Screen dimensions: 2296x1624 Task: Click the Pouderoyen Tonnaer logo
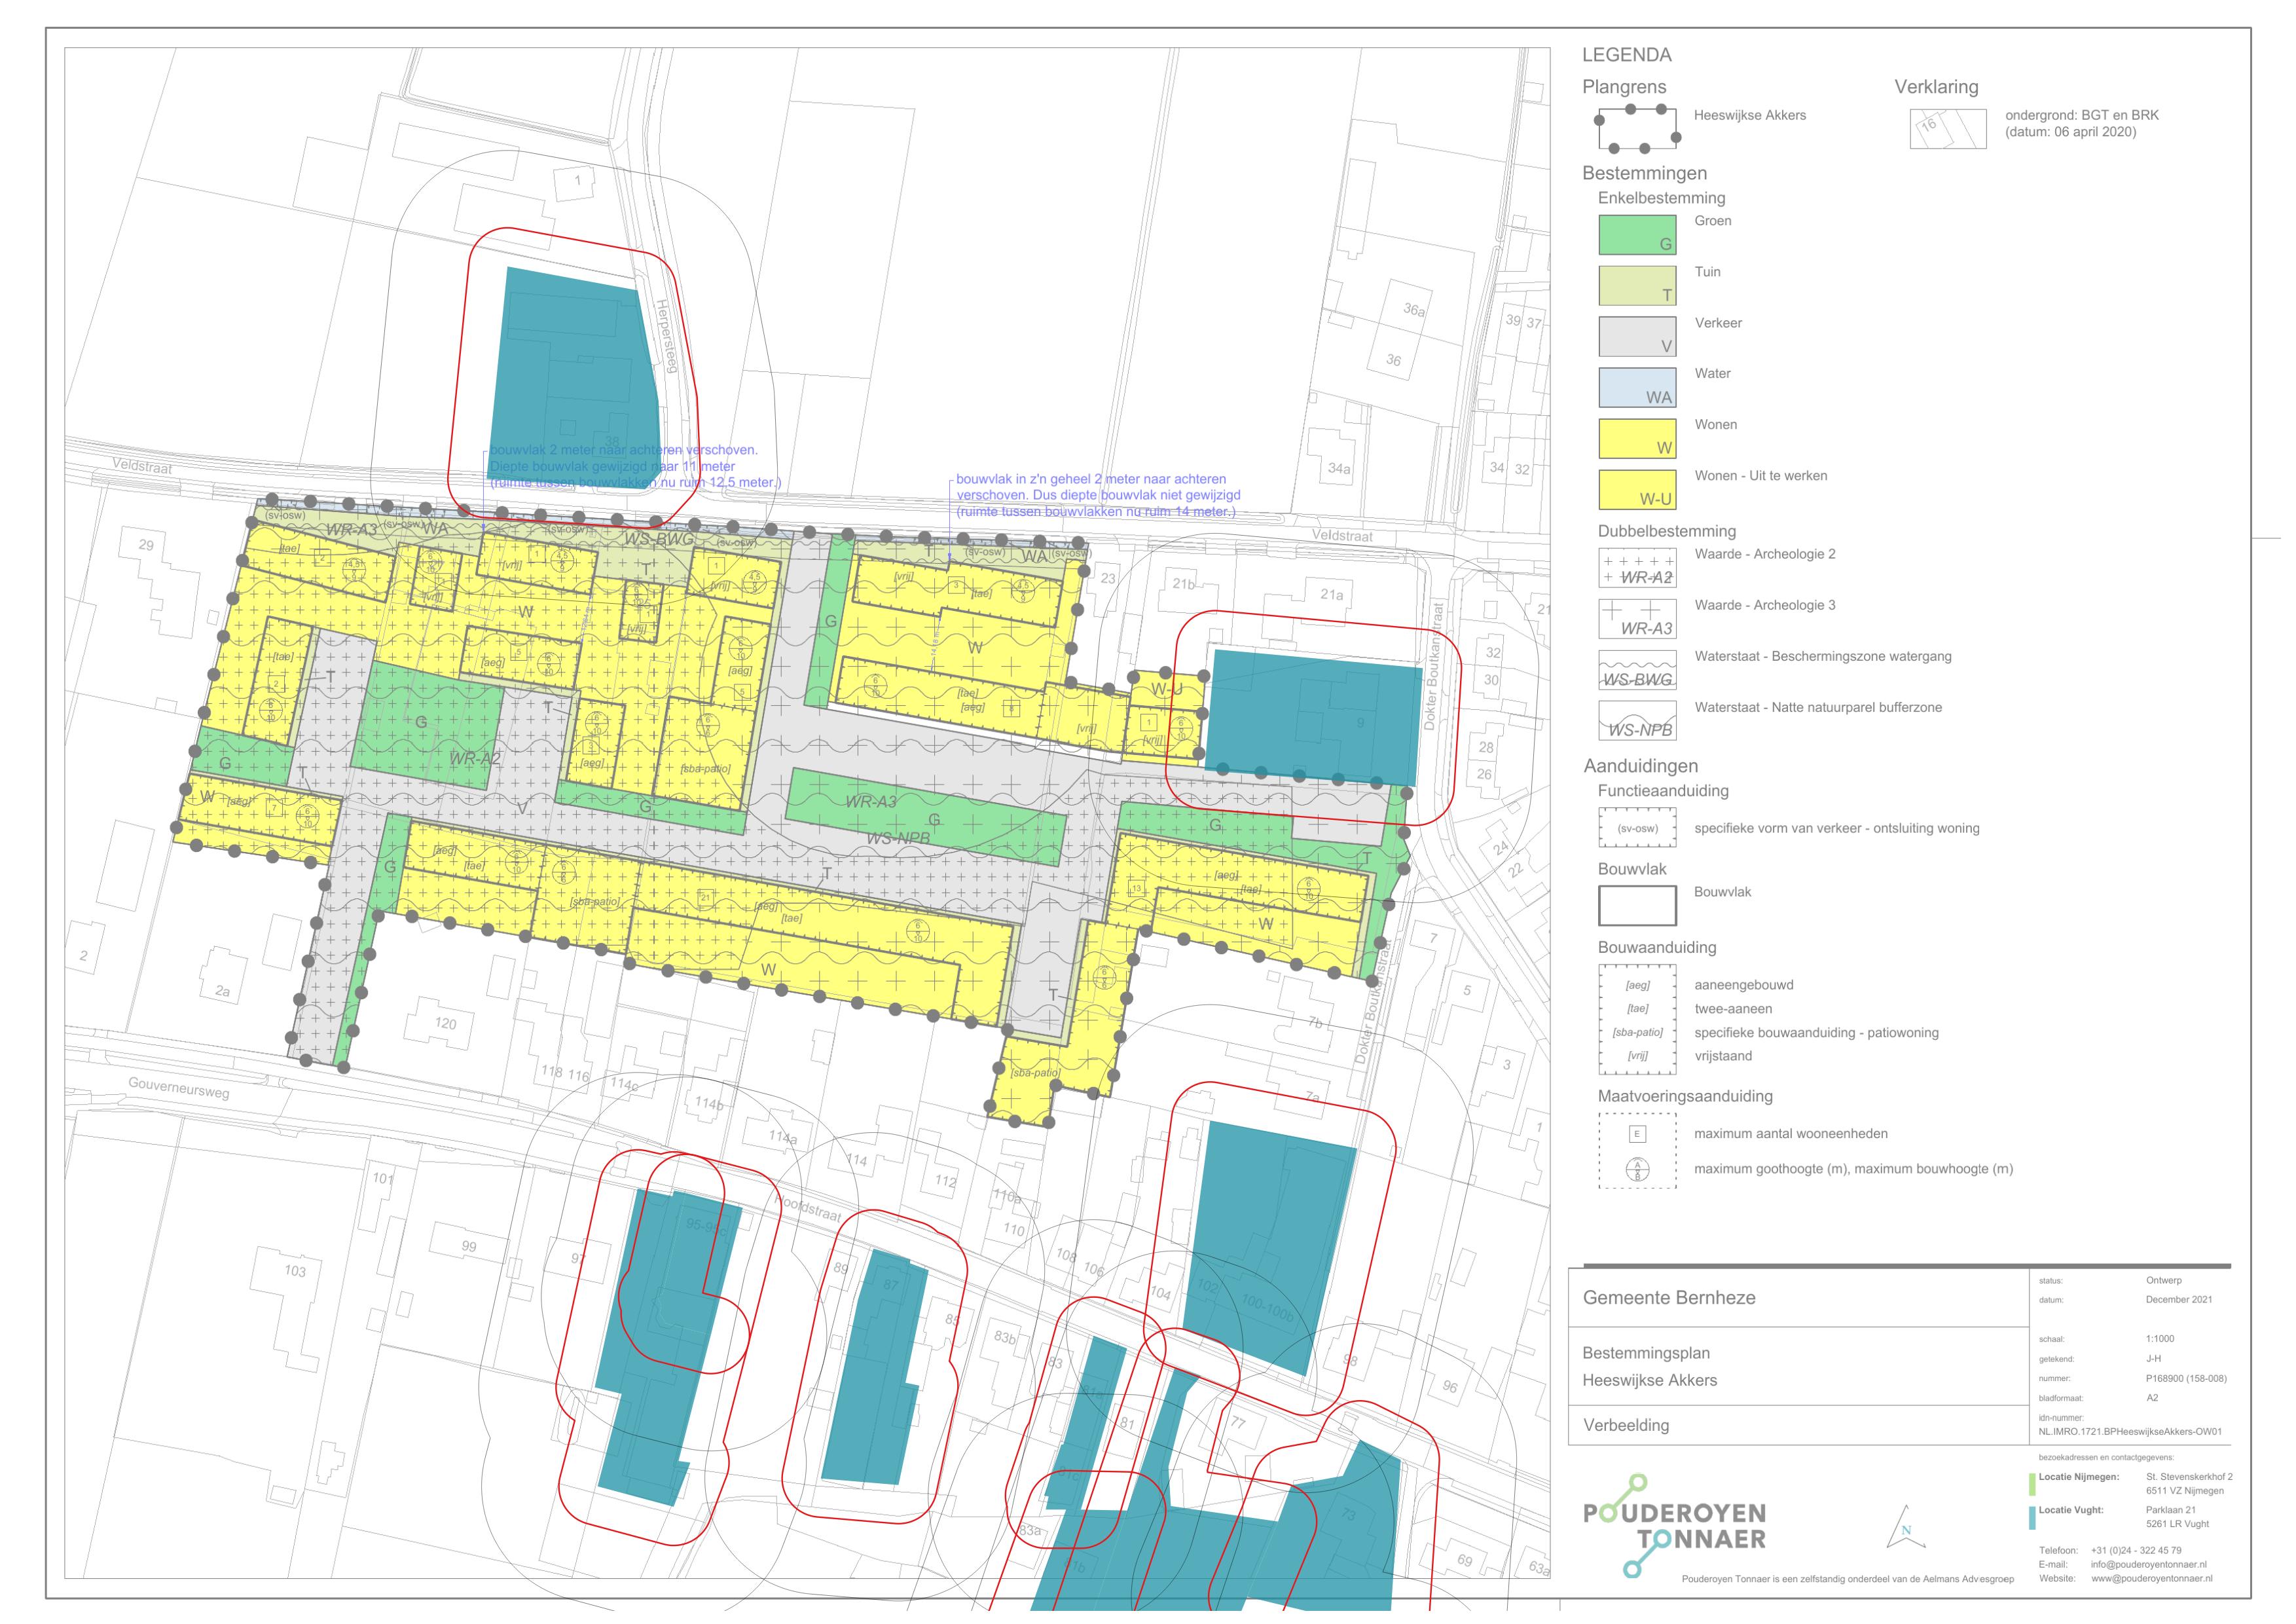click(1675, 1526)
